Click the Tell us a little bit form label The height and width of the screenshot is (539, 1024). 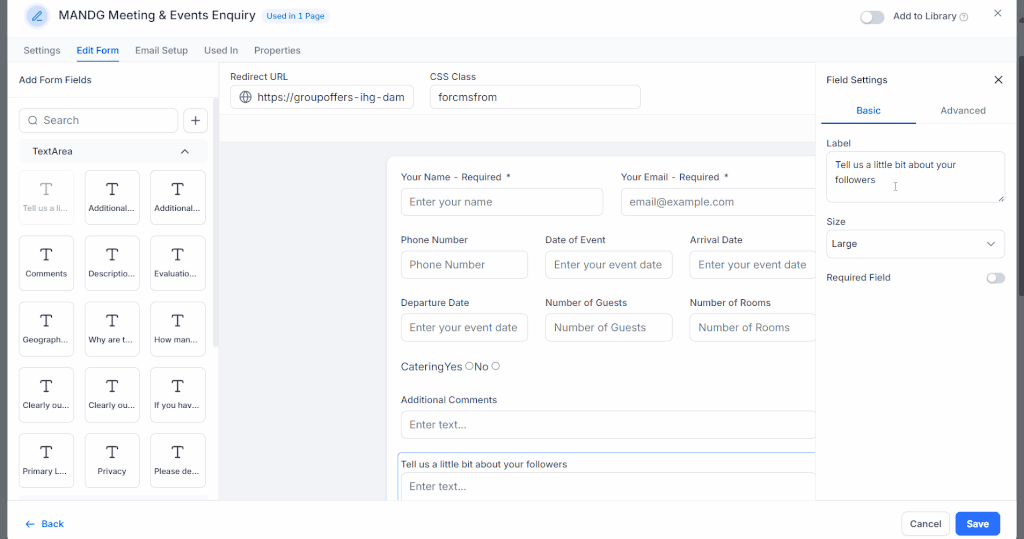(x=484, y=465)
